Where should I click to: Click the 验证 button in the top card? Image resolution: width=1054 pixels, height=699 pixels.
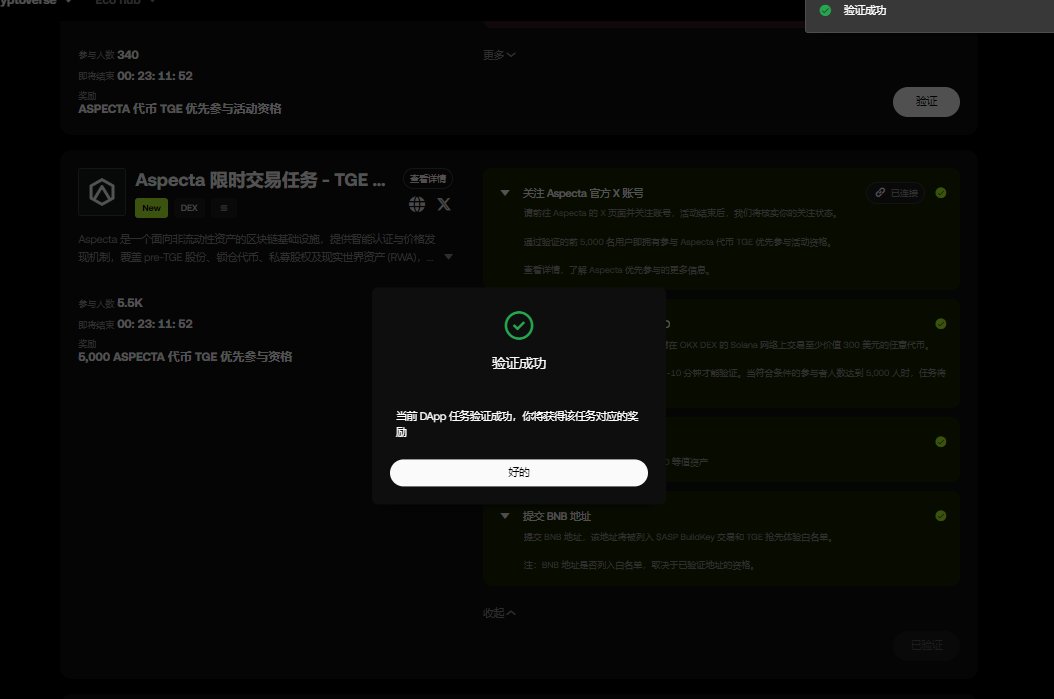pos(926,101)
